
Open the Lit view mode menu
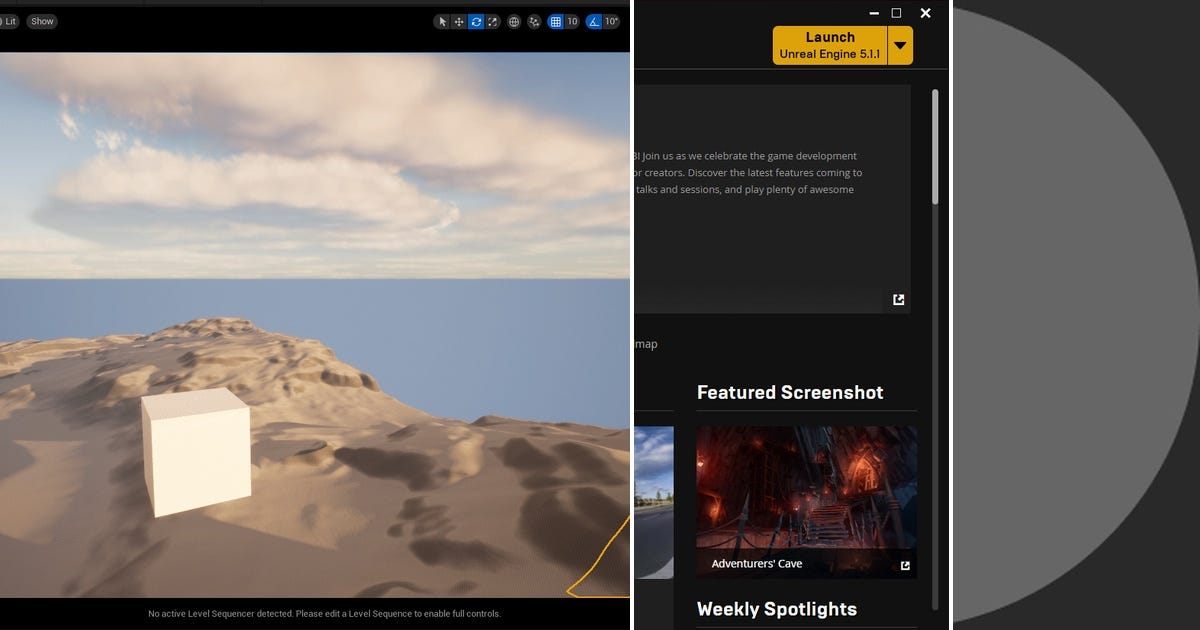pyautogui.click(x=8, y=21)
